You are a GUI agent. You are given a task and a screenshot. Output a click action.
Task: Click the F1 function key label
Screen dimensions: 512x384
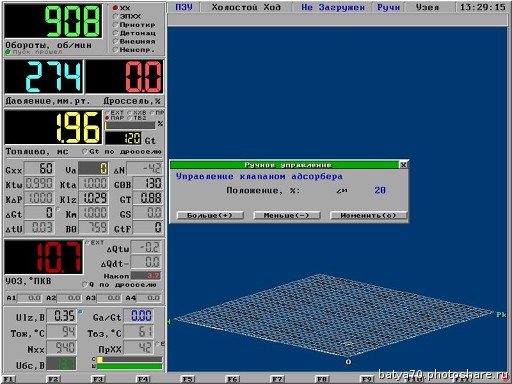pos(8,379)
